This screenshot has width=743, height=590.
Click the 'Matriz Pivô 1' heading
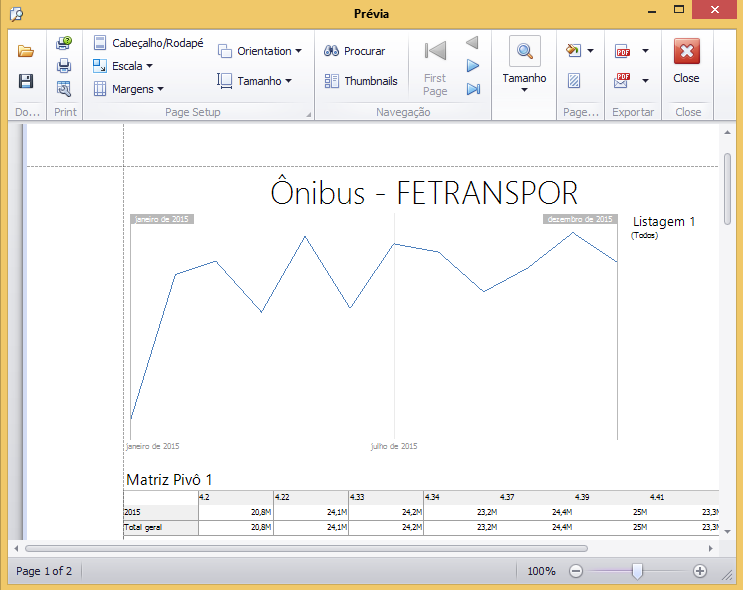click(x=169, y=480)
